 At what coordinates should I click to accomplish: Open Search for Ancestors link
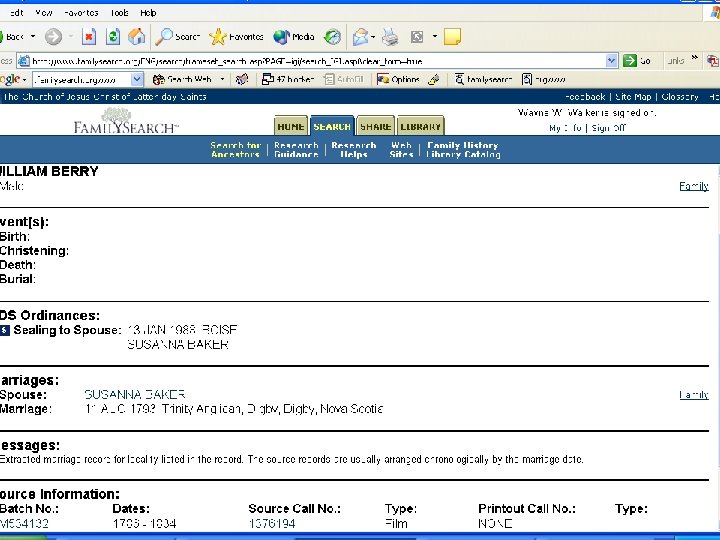(x=236, y=150)
